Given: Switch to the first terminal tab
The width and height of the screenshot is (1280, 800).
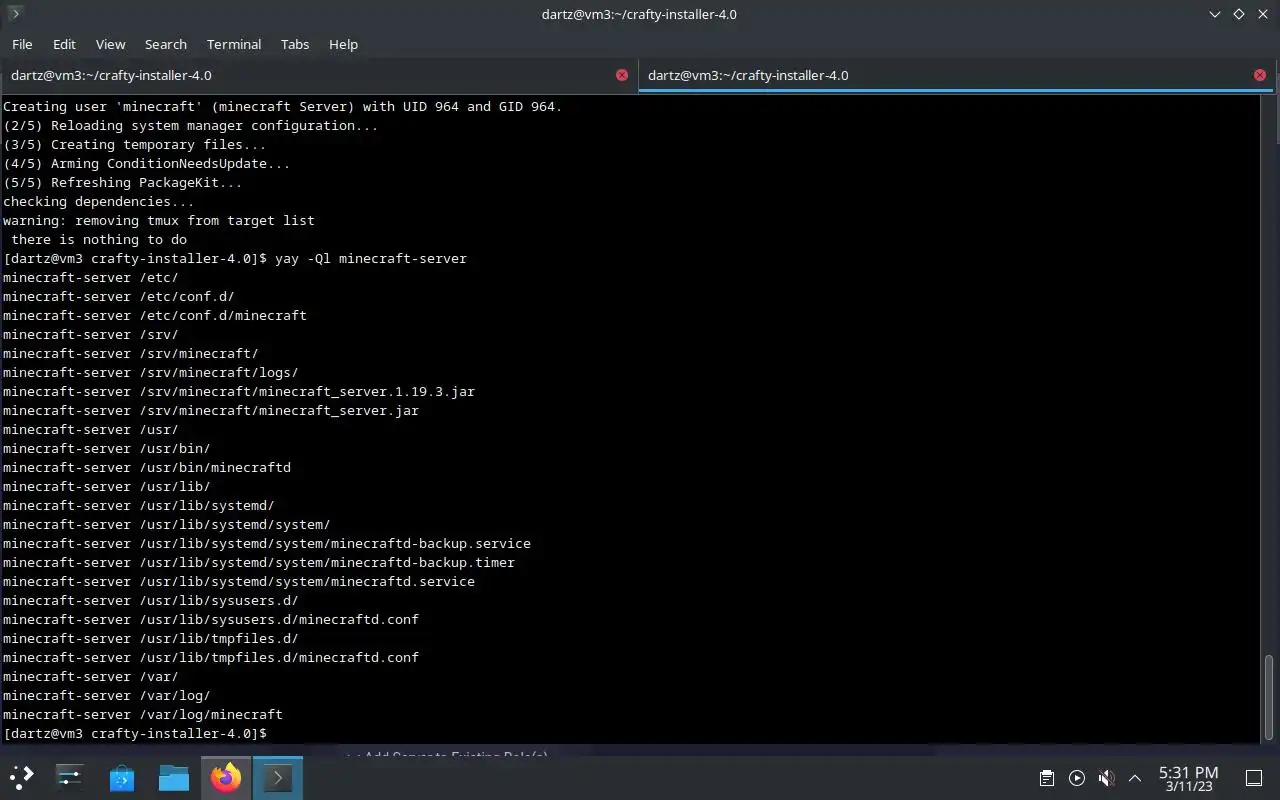Looking at the screenshot, I should [319, 75].
